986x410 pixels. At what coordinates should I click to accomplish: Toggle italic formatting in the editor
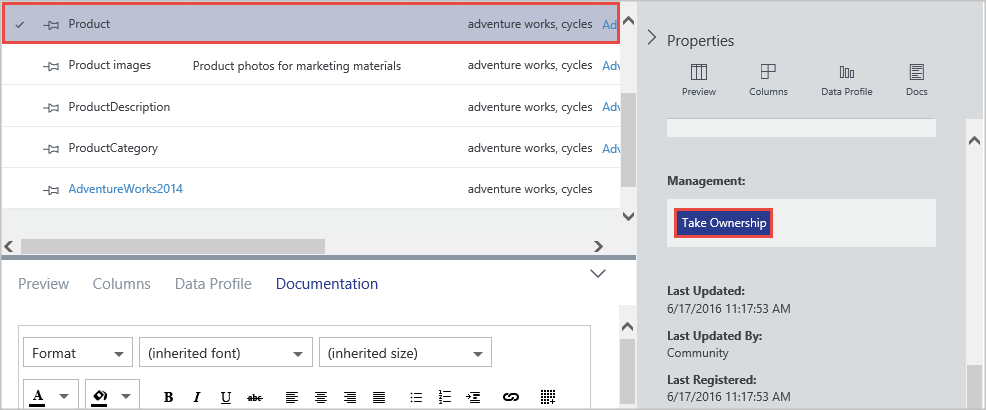tap(197, 397)
